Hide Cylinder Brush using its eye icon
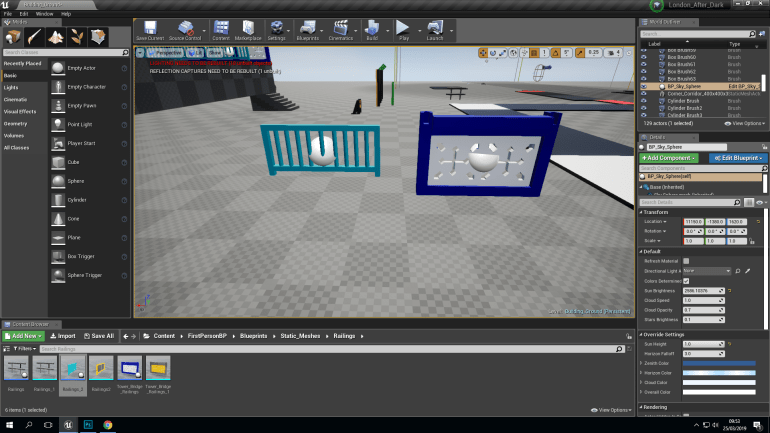Image resolution: width=770 pixels, height=433 pixels. pyautogui.click(x=643, y=101)
